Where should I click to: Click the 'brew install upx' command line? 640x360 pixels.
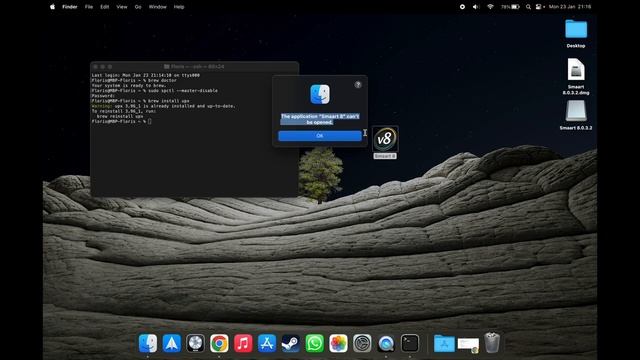click(140, 101)
